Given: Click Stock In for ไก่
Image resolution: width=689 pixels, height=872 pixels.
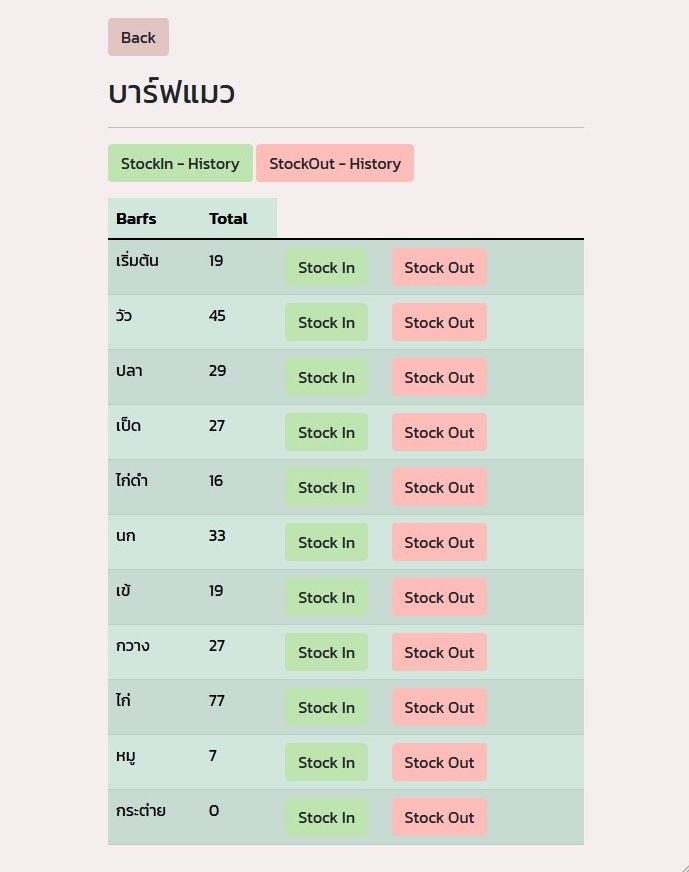Looking at the screenshot, I should (326, 707).
